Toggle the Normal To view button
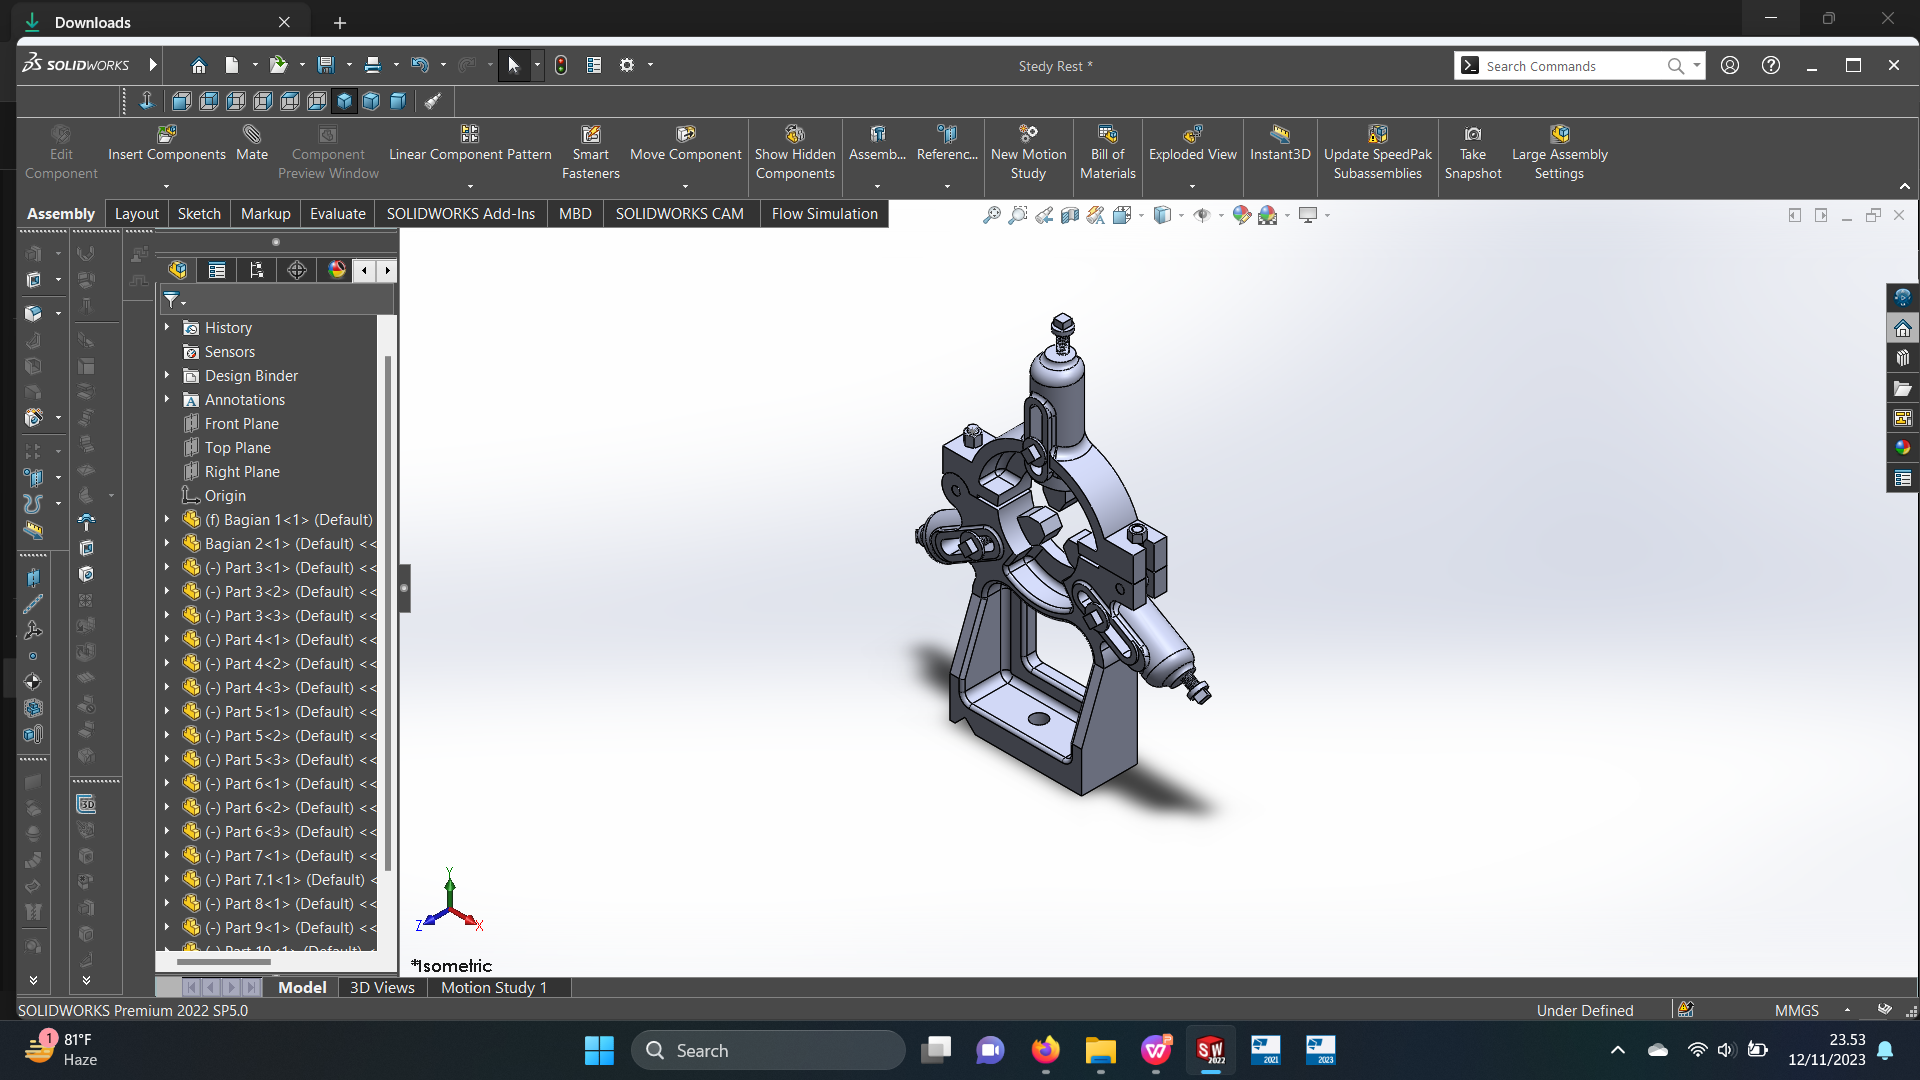The image size is (1920, 1080). (146, 101)
